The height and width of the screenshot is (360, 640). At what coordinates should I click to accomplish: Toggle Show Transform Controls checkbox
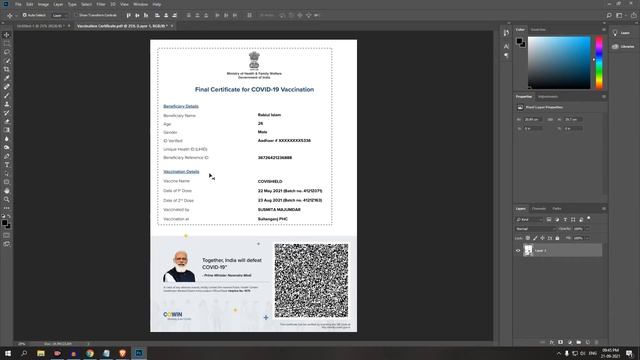coord(76,15)
